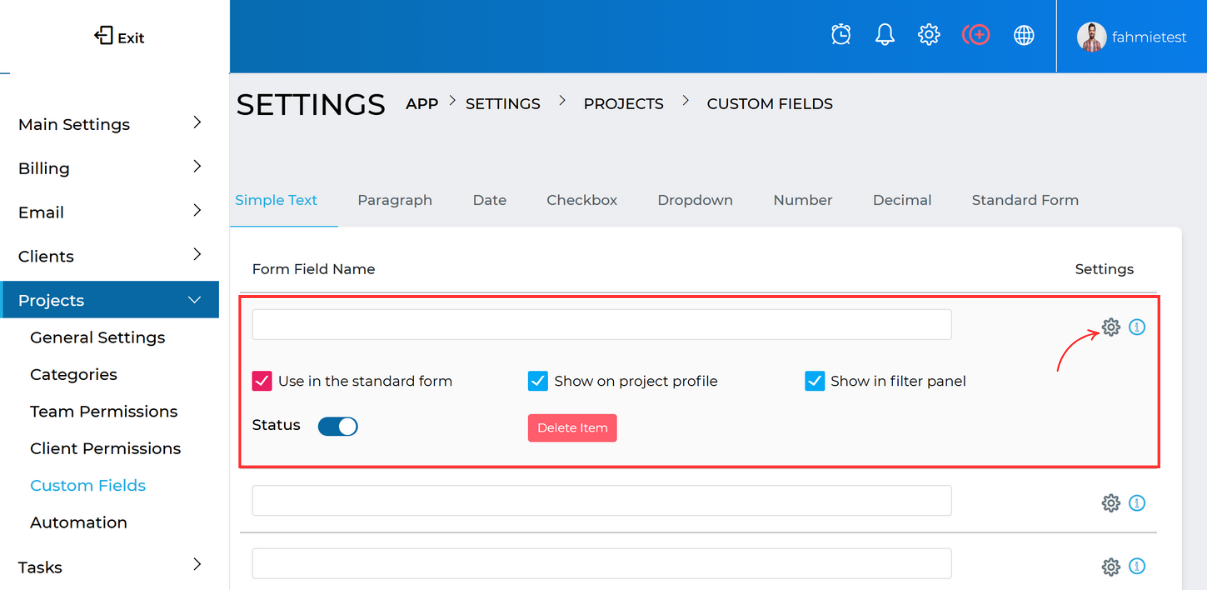This screenshot has width=1207, height=590.
Task: Click the info icon in the third field row
Action: pyautogui.click(x=1137, y=566)
